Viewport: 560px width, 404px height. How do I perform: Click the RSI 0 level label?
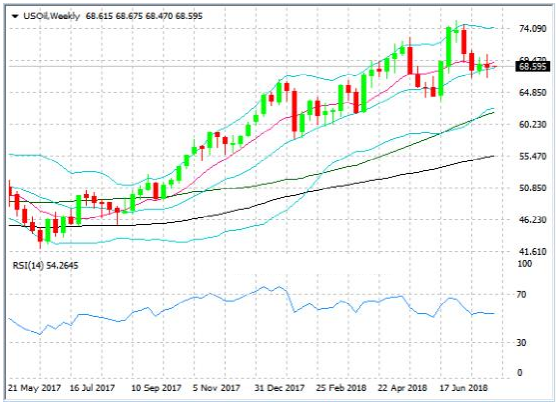coord(519,373)
